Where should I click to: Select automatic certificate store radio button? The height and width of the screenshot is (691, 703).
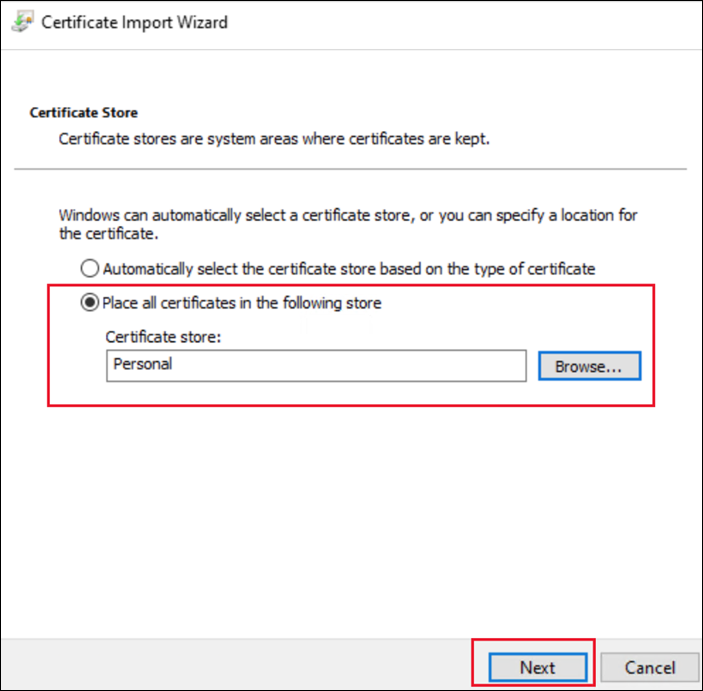tap(90, 268)
